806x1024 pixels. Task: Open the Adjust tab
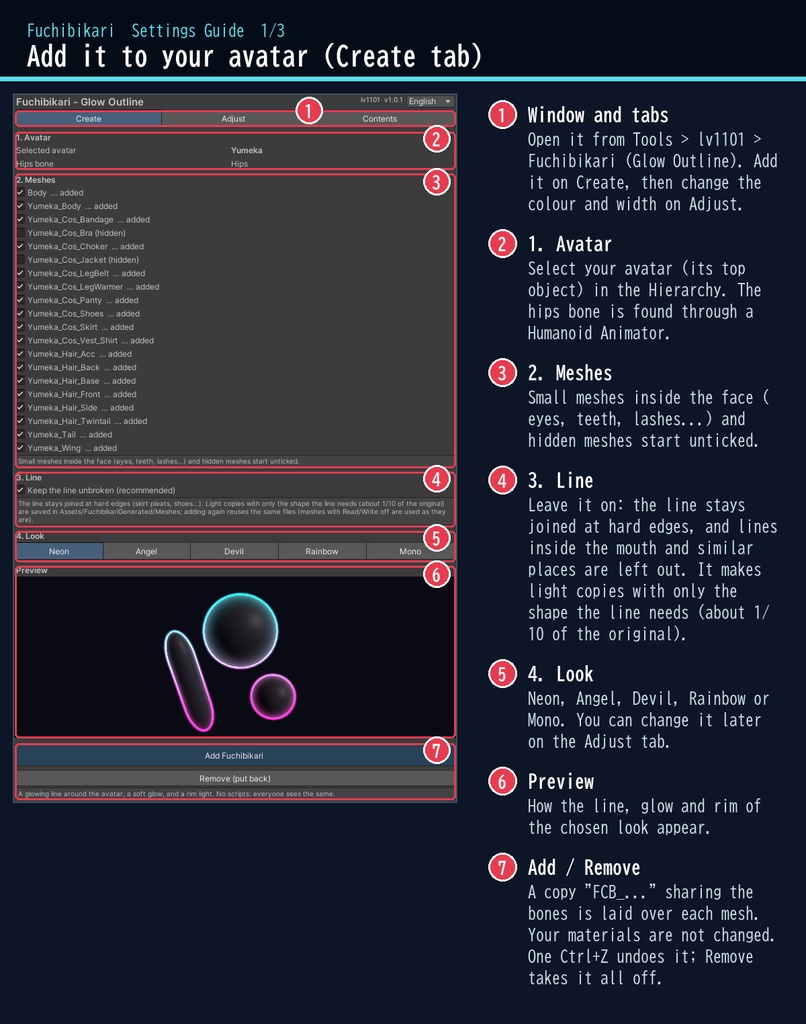click(233, 119)
